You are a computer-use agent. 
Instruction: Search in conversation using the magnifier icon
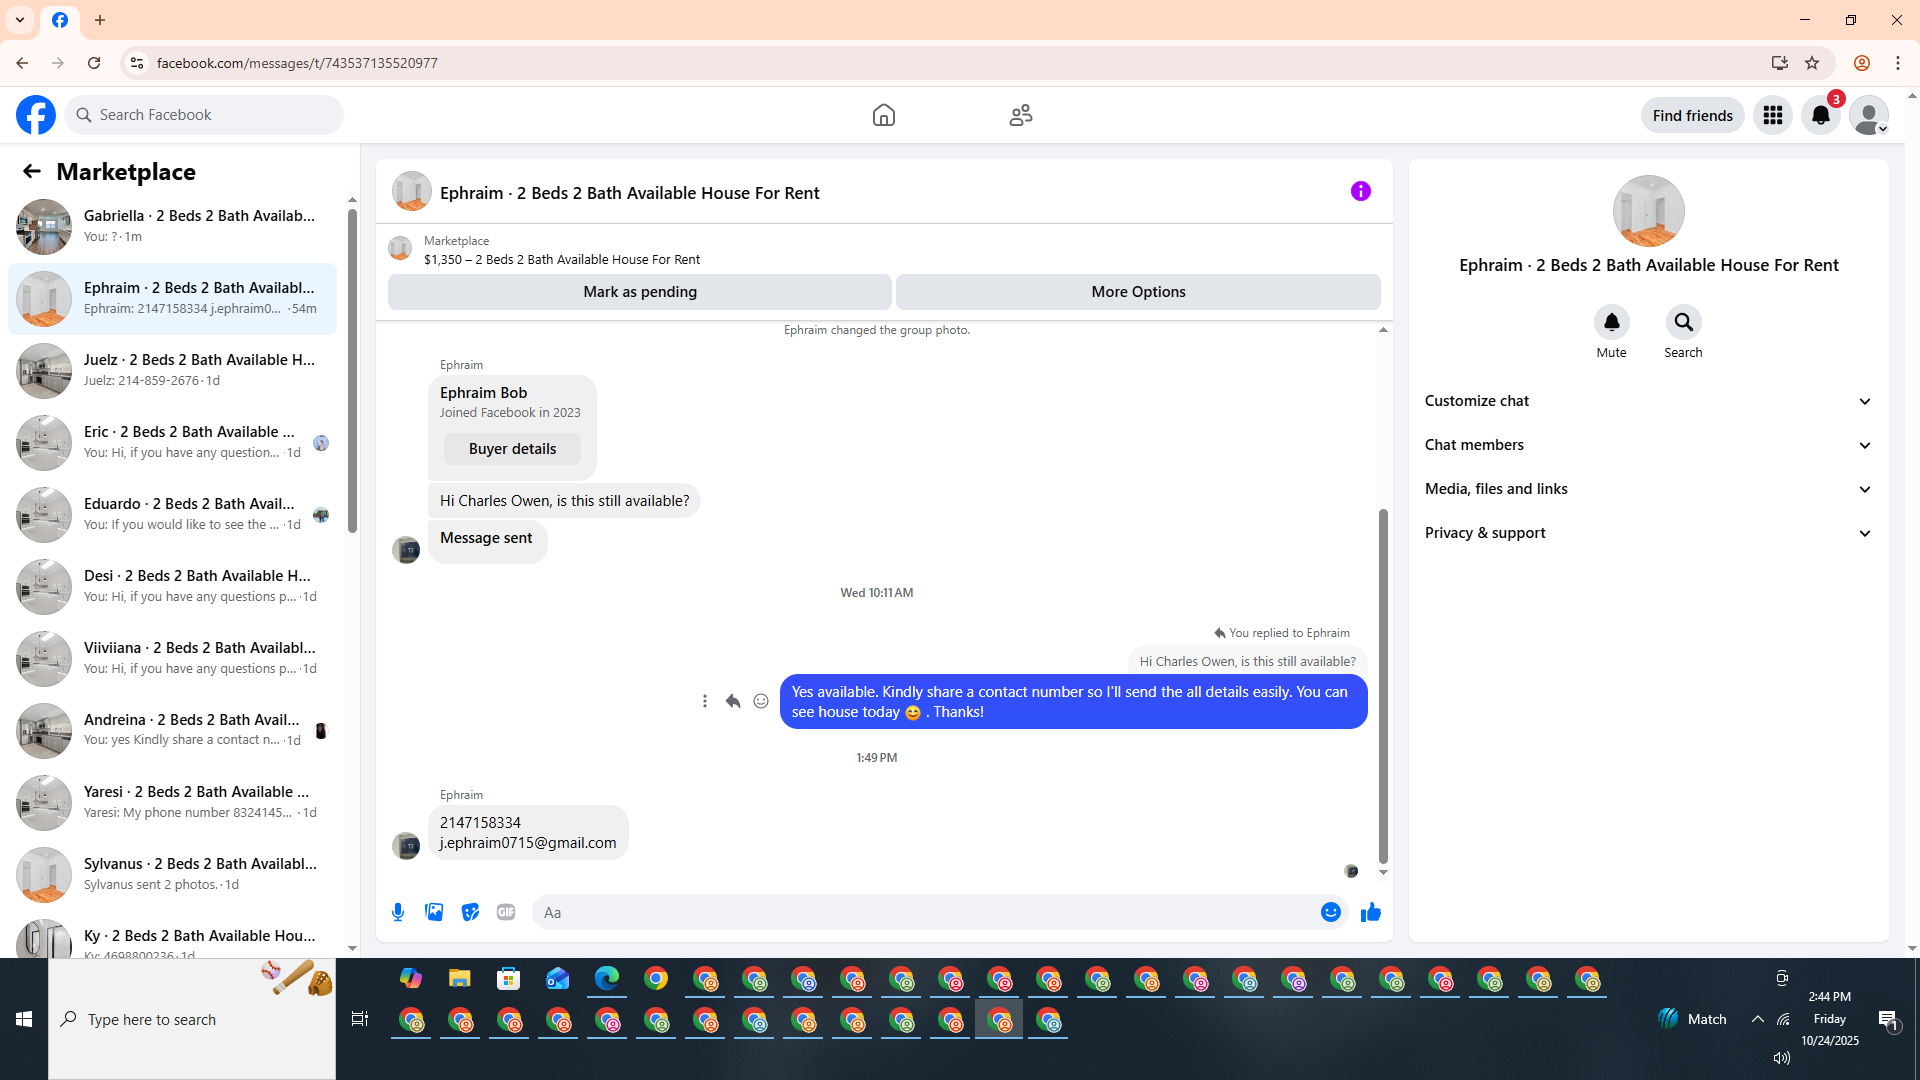1684,322
